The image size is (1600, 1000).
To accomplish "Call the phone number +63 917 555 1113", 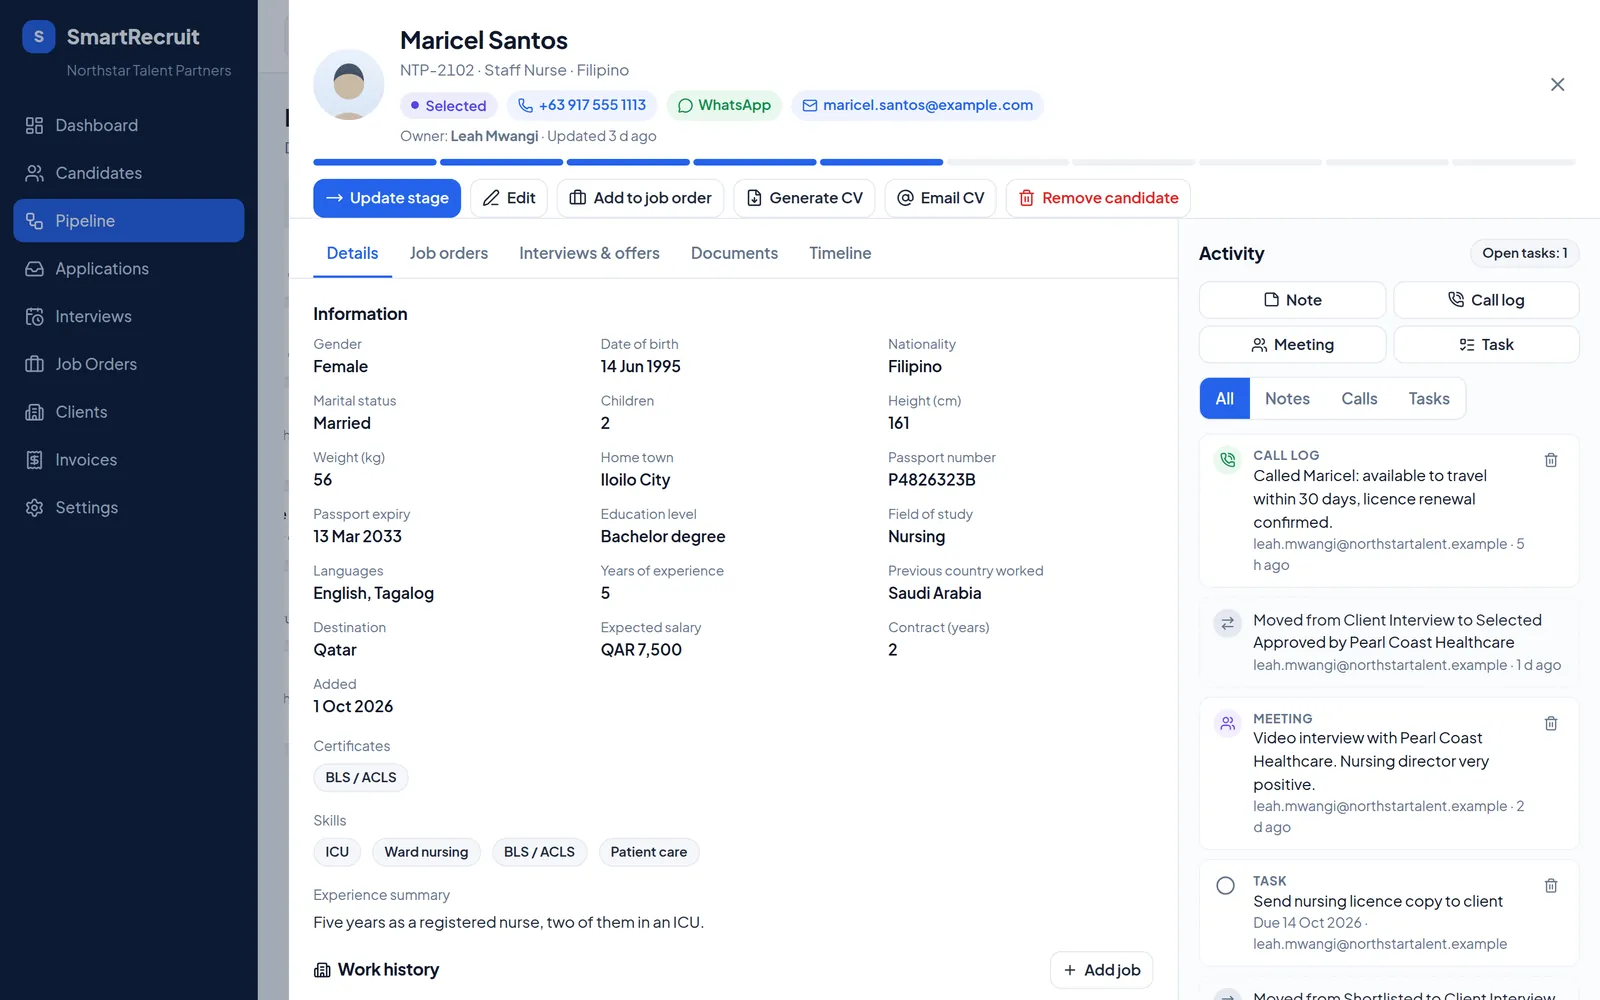I will (x=582, y=105).
